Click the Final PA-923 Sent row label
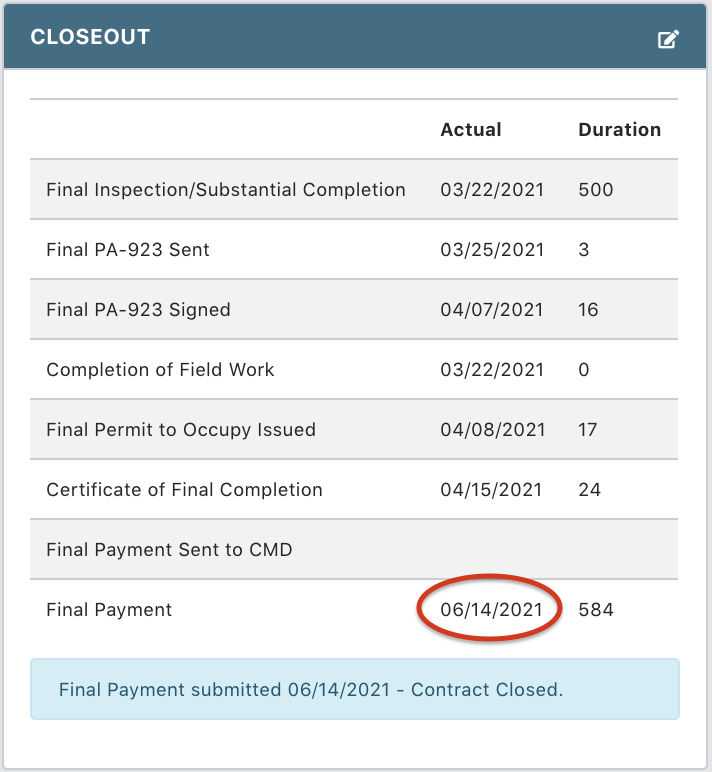 [128, 250]
